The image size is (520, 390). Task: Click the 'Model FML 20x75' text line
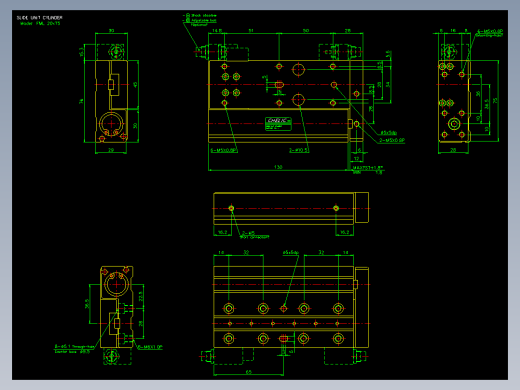[x=40, y=23]
